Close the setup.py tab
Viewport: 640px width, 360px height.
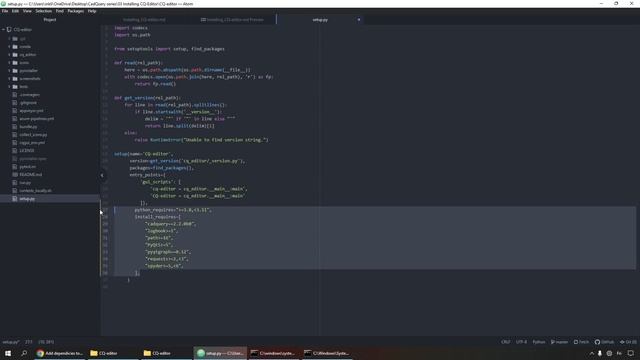(359, 20)
